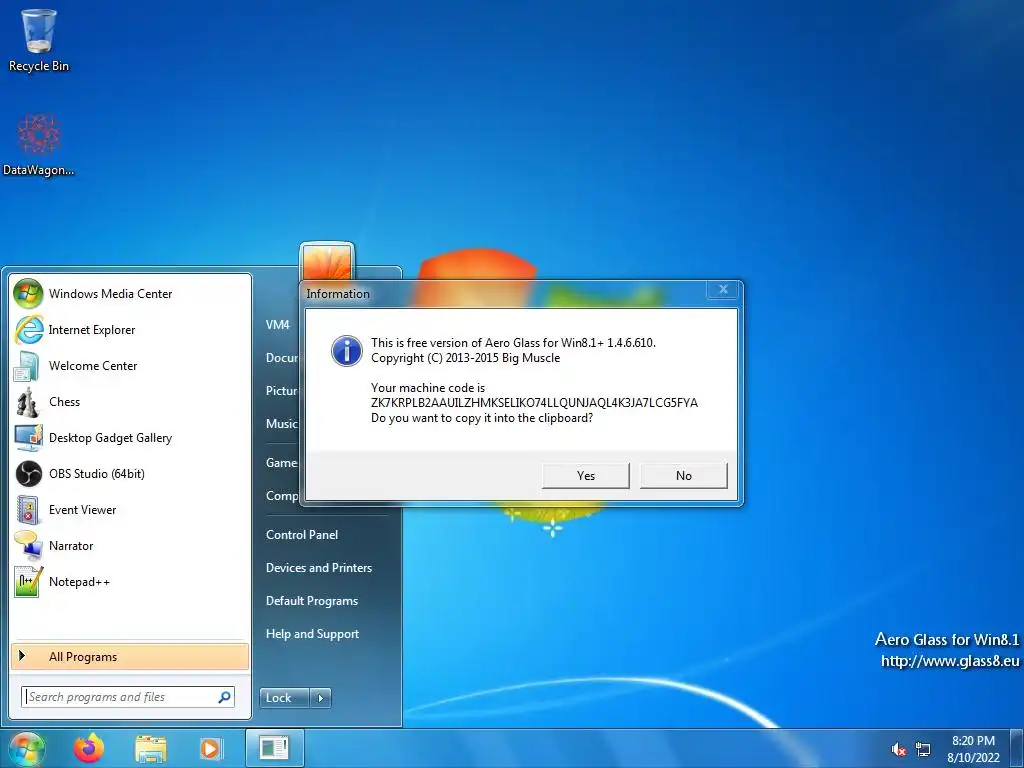Viewport: 1024px width, 768px height.
Task: Select the DataWagon desktop shortcut
Action: 39,144
